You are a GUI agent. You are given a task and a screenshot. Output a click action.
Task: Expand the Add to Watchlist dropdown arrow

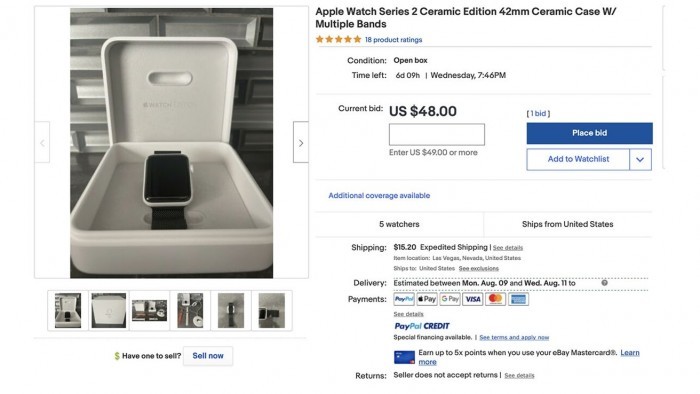(640, 159)
